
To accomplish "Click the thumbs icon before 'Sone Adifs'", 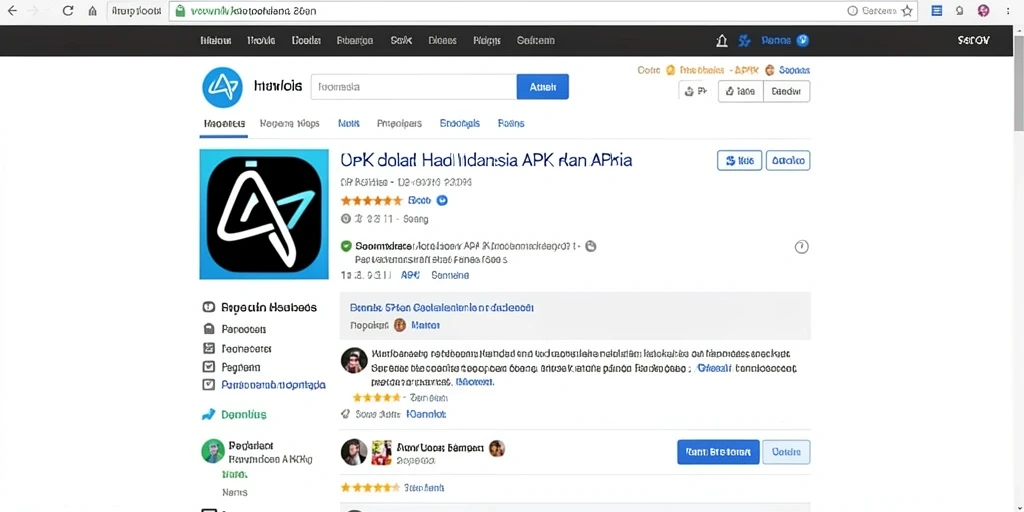I will pos(345,414).
